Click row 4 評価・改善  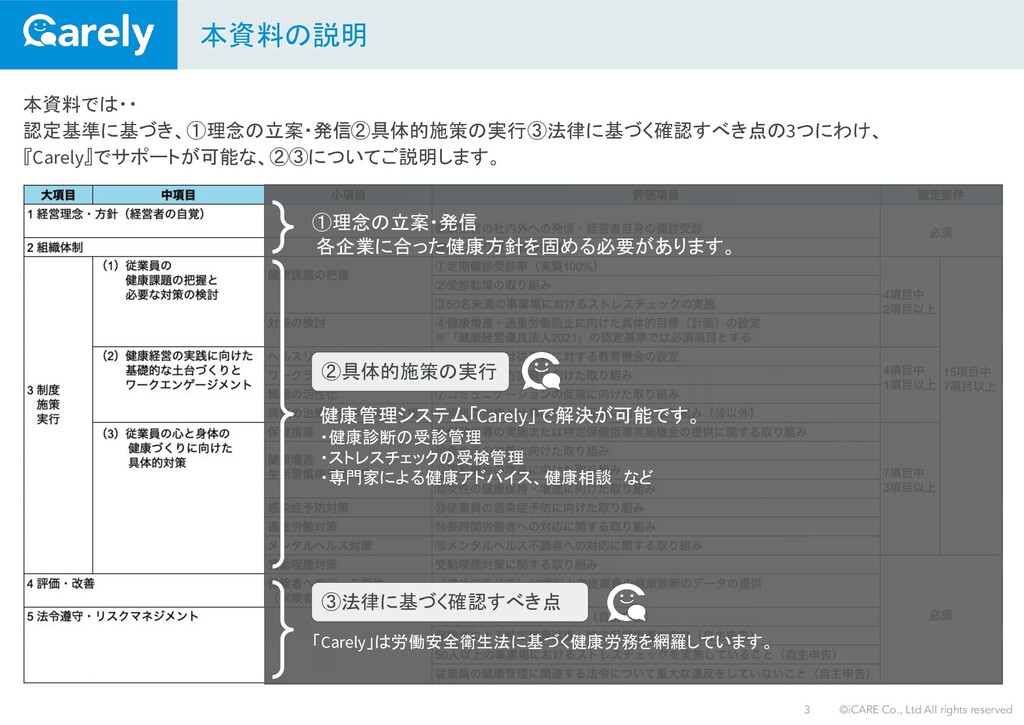click(144, 590)
